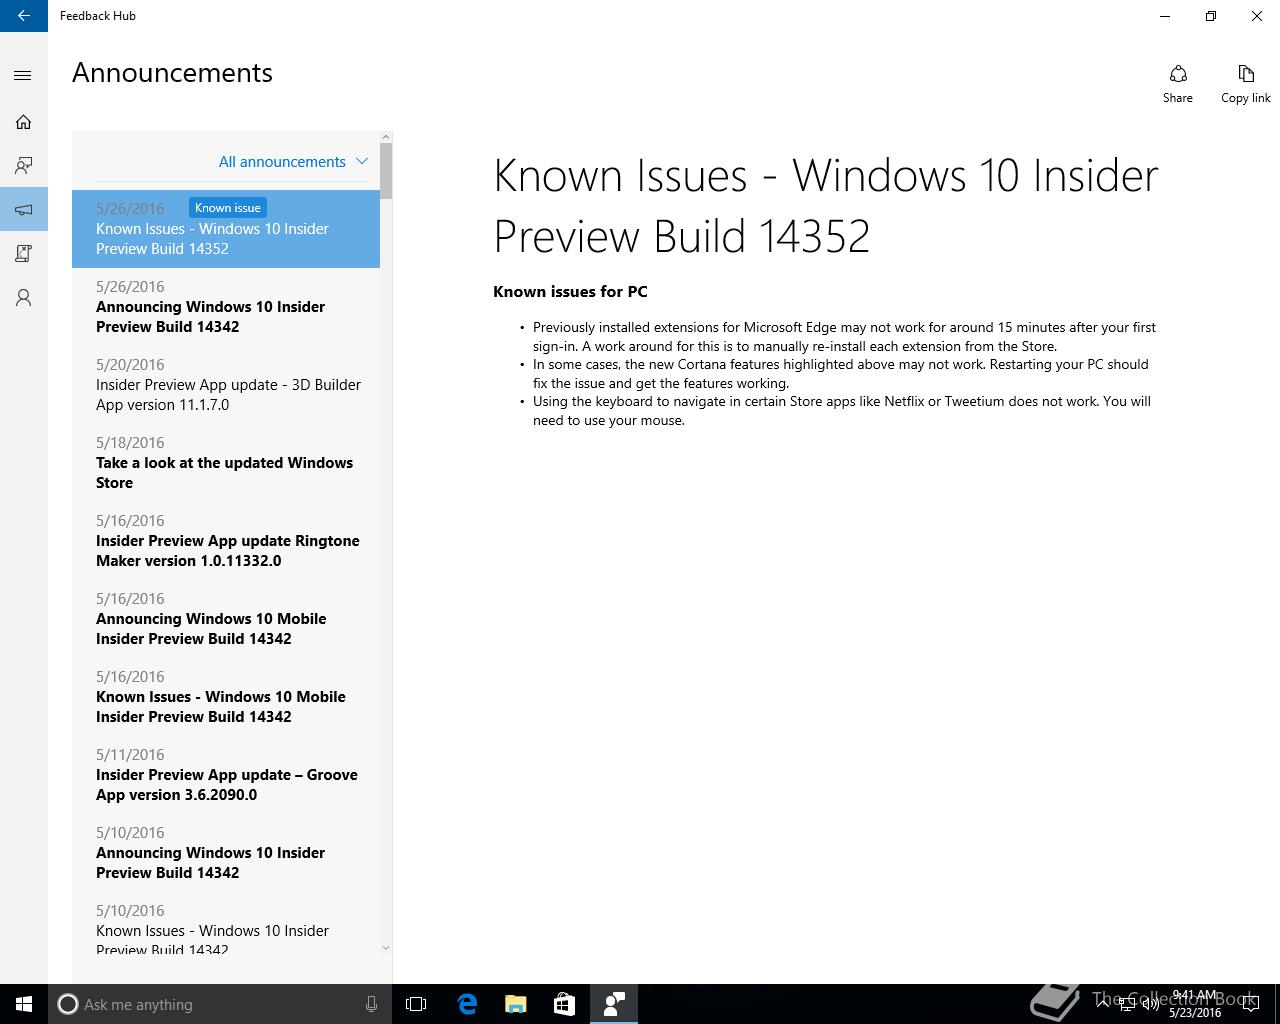Click Feedback Hub taskbar icon
1280x1024 pixels.
tap(614, 1004)
